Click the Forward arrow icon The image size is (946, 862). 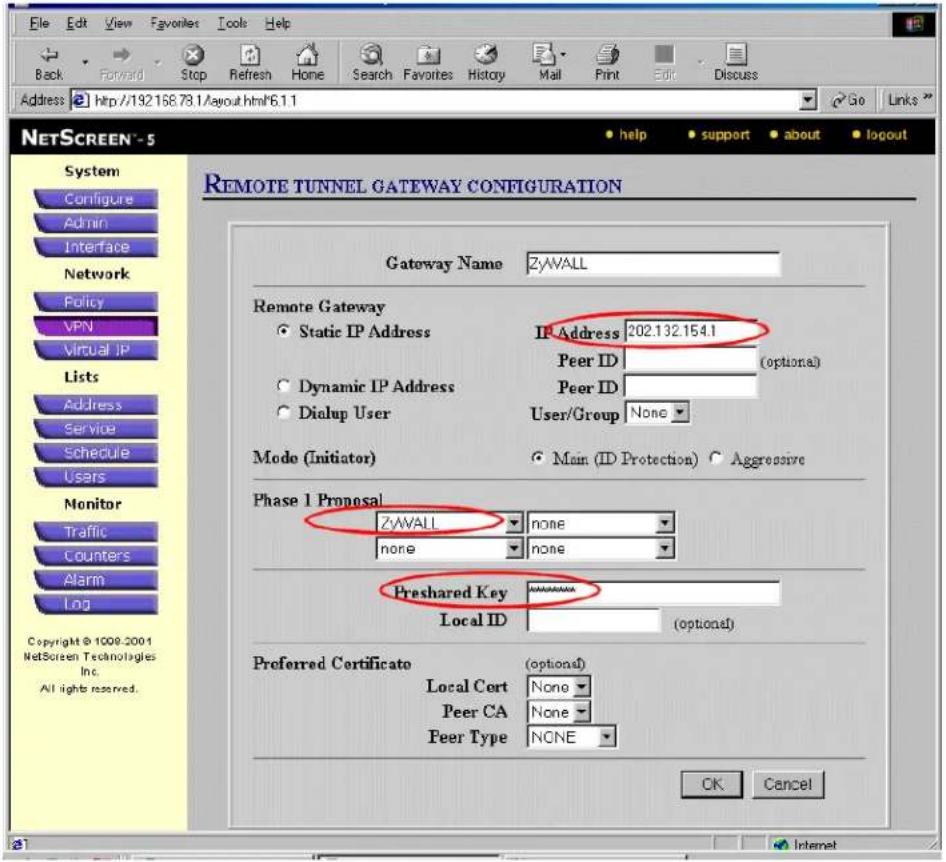click(x=121, y=55)
